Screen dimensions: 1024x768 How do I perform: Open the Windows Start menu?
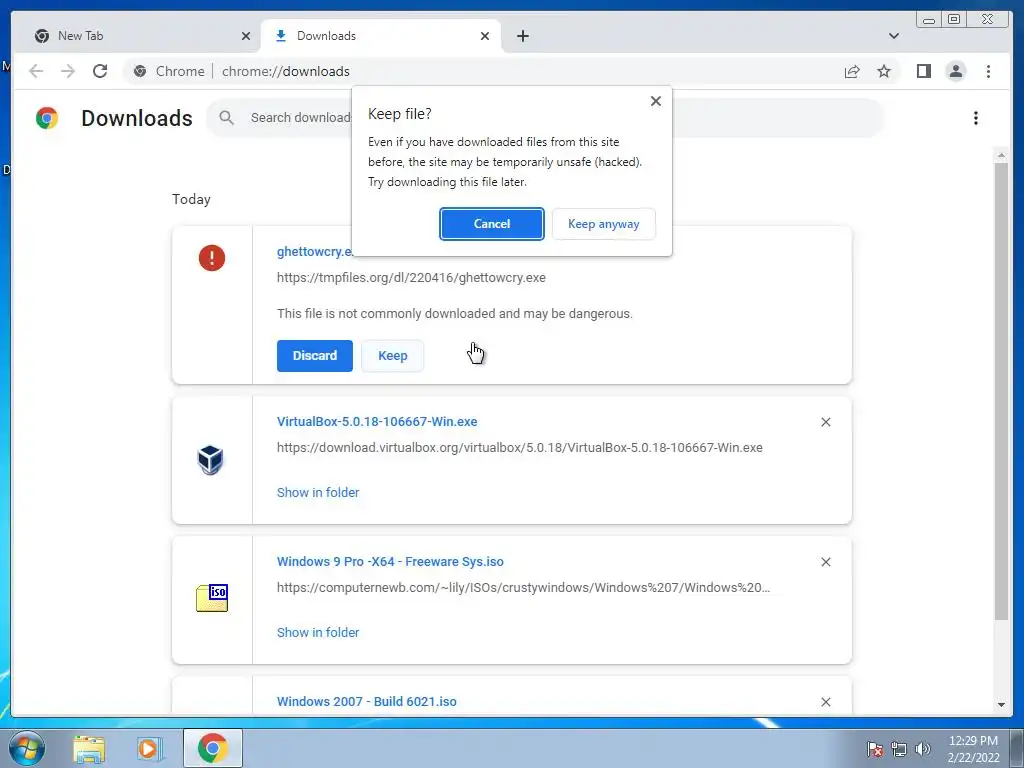(x=27, y=748)
